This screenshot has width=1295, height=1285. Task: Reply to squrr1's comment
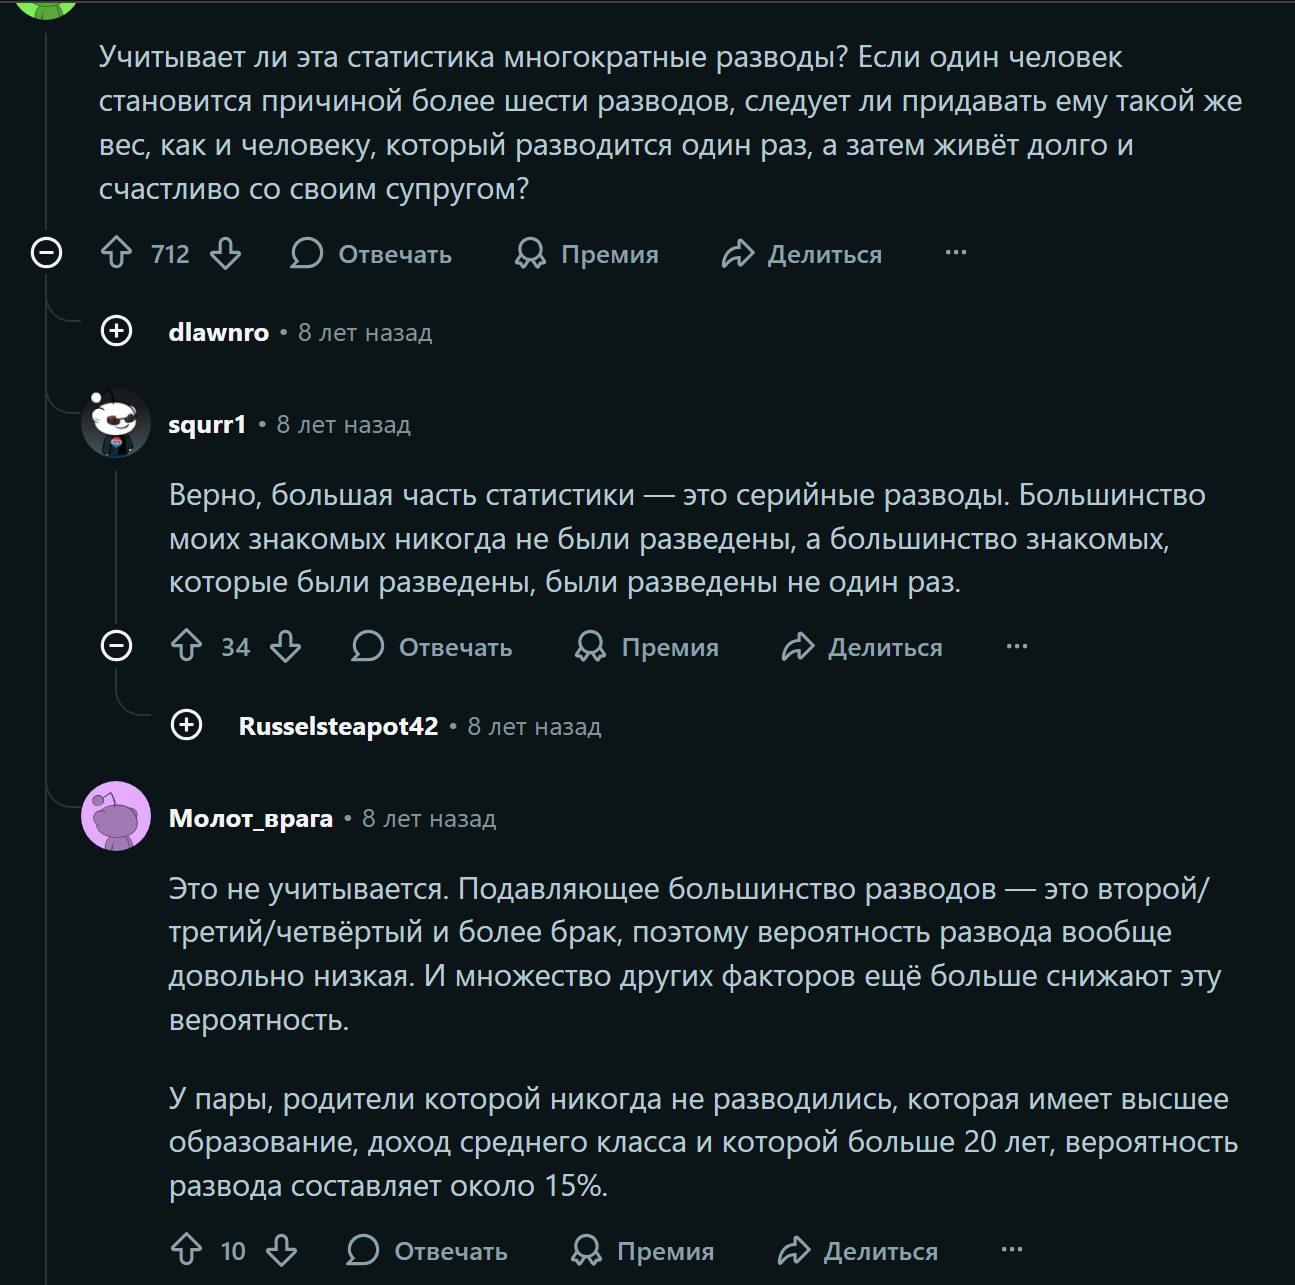coord(432,647)
